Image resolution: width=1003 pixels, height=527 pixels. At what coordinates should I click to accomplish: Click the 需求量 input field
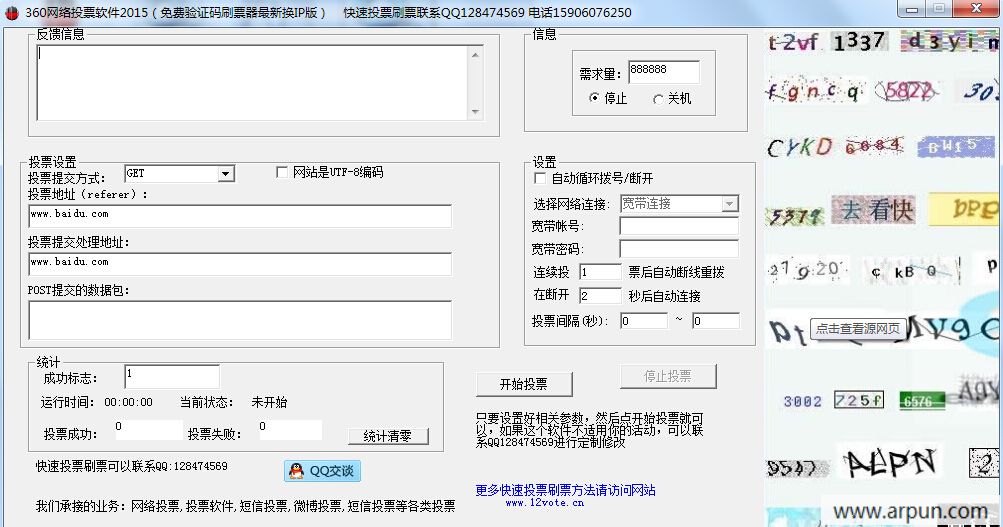663,72
